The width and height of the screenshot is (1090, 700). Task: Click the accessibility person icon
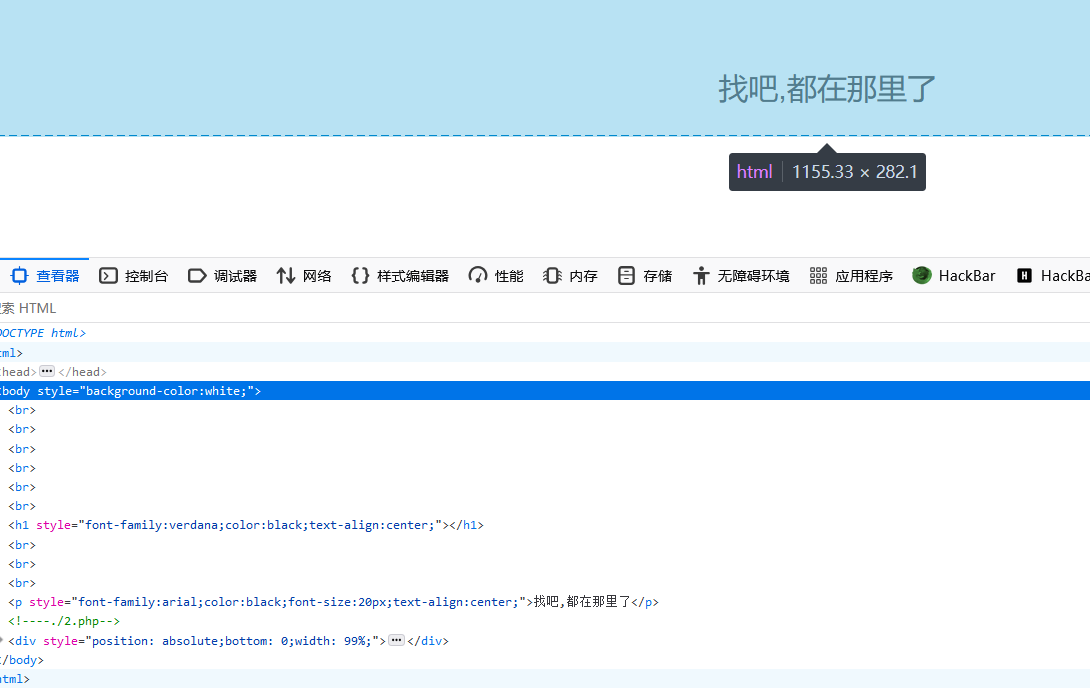[701, 276]
